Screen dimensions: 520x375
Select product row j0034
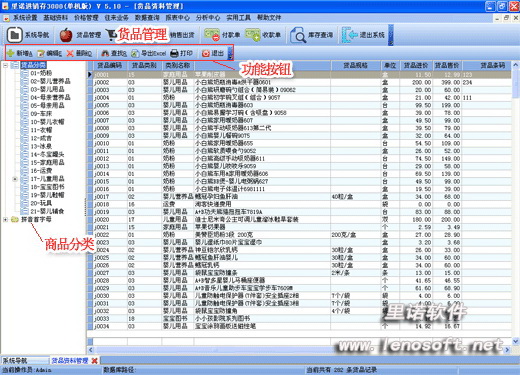pyautogui.click(x=299, y=326)
